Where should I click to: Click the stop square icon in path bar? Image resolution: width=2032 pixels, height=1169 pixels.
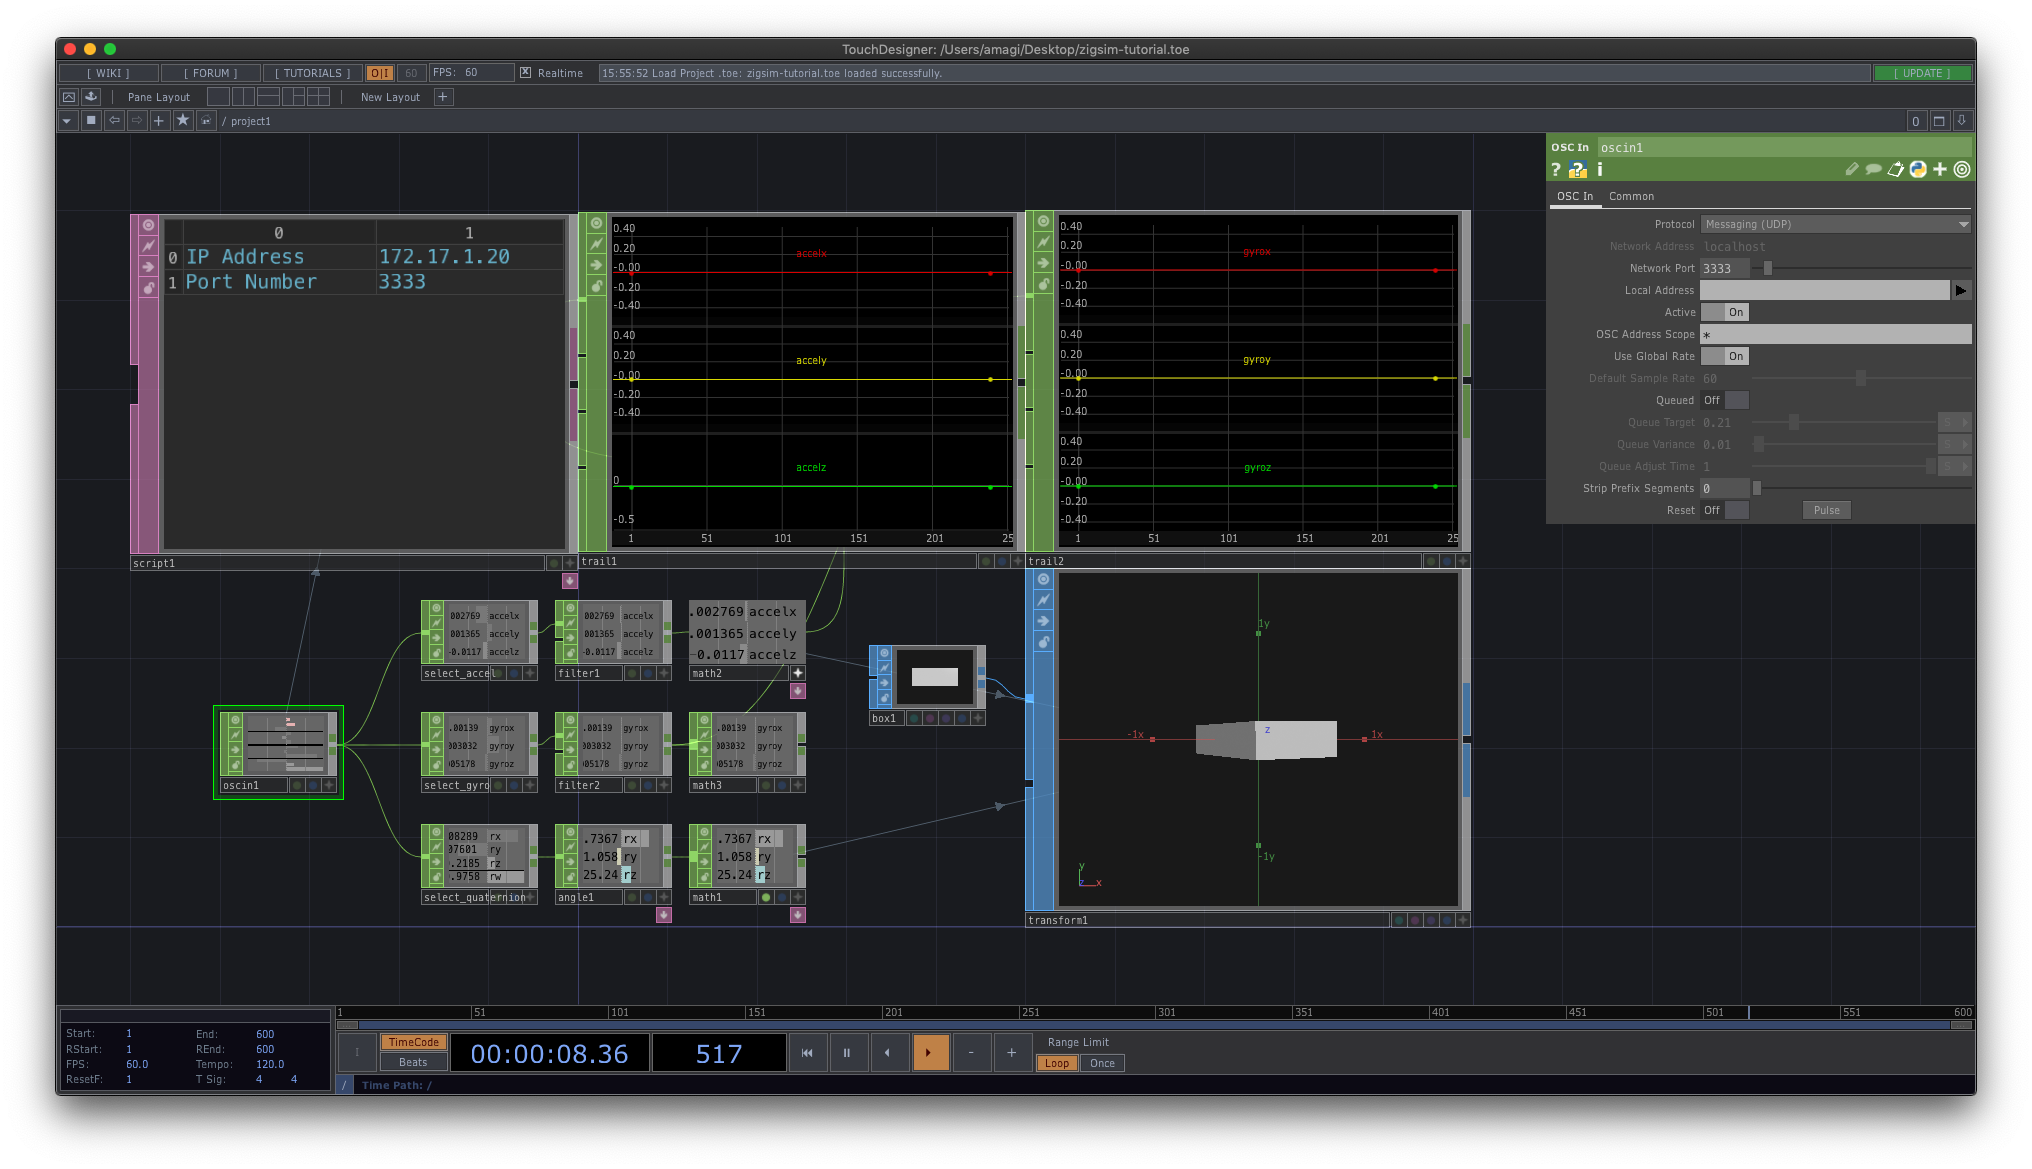click(91, 121)
